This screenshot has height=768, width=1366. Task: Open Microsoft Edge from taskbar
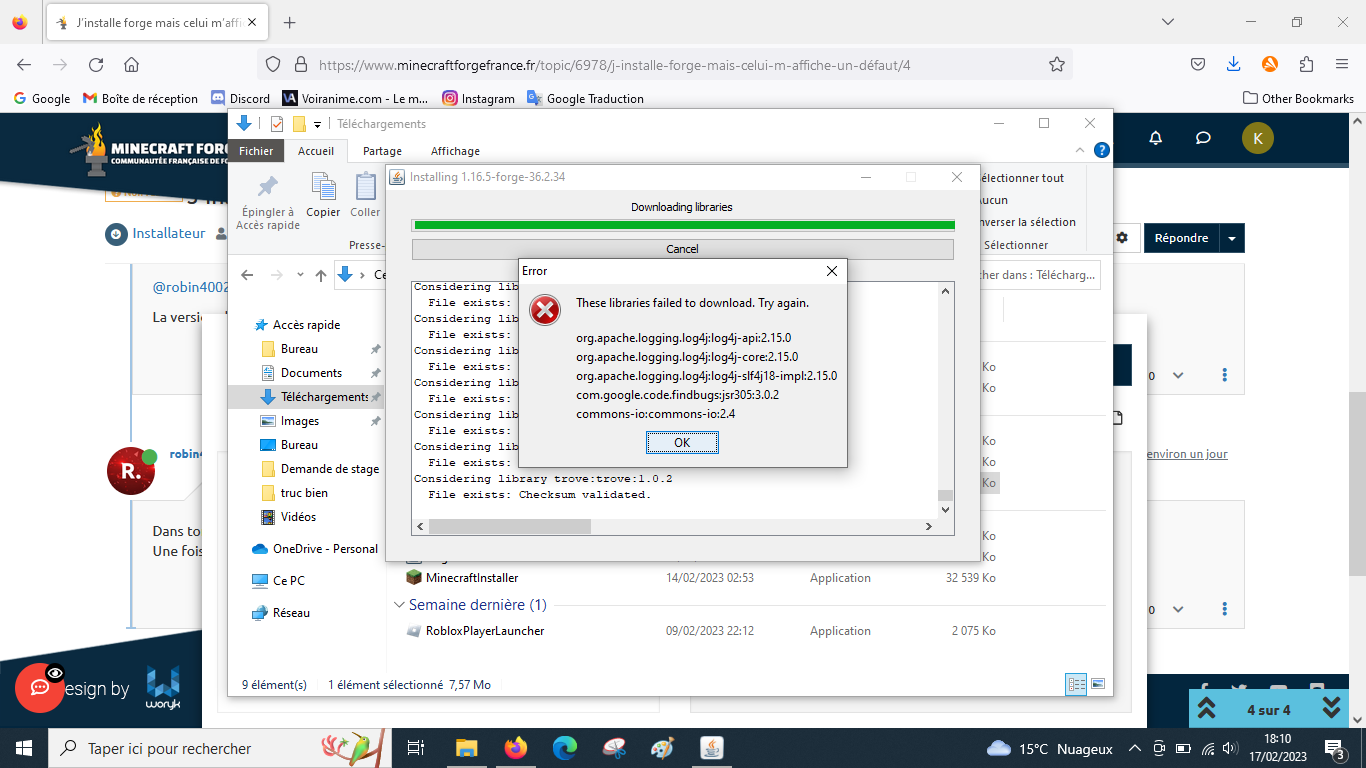(565, 748)
